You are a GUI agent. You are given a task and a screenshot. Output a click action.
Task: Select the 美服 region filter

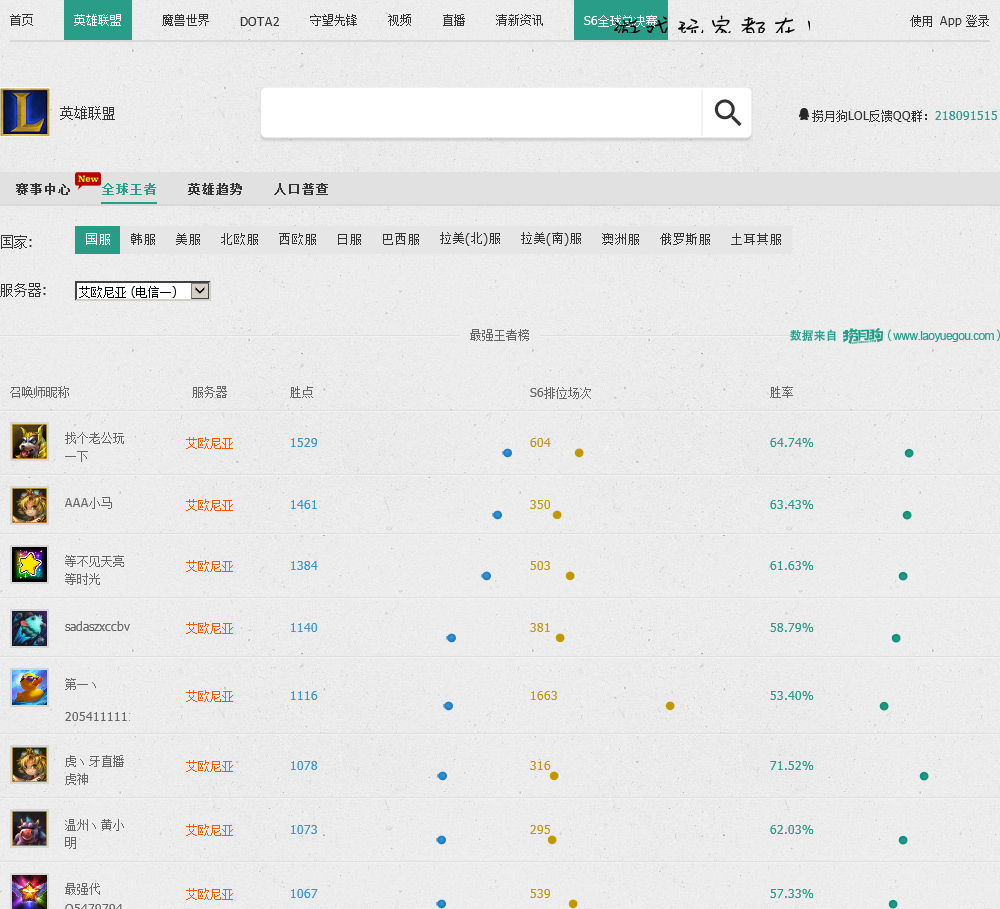click(x=188, y=240)
